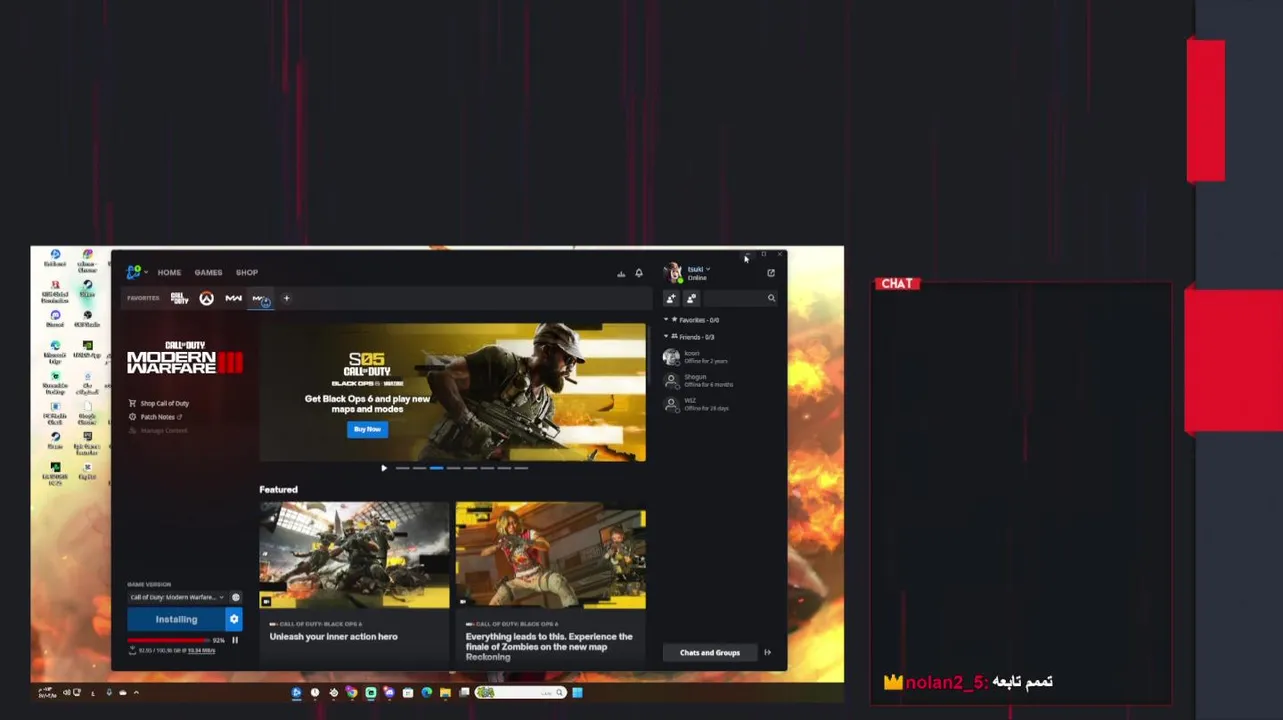Click the stream overlay CHAT label
This screenshot has width=1283, height=720.
[897, 284]
